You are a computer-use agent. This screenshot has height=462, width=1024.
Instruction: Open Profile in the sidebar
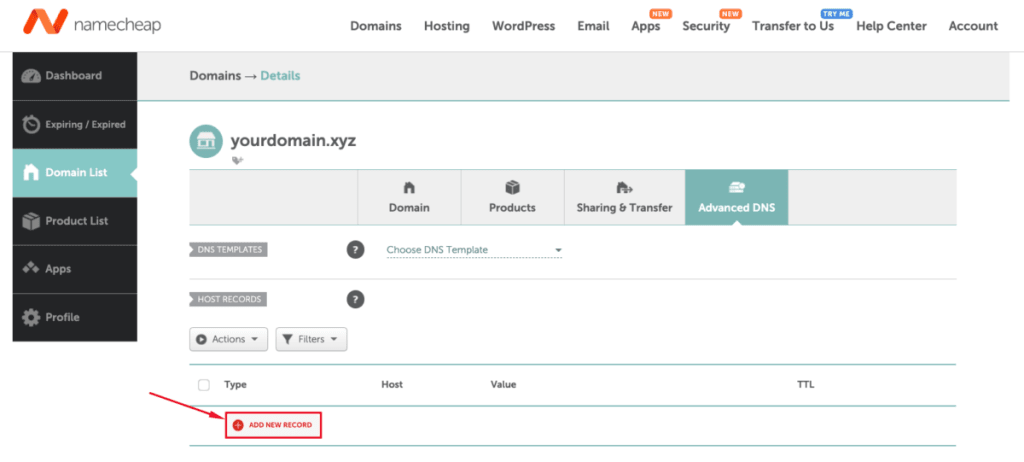[74, 318]
